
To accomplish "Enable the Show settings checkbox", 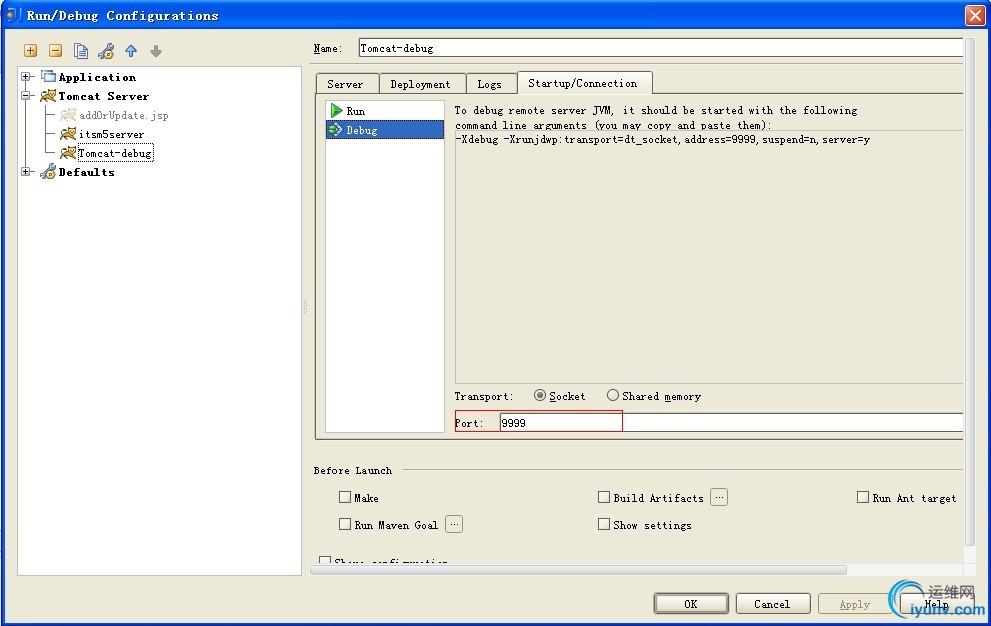I will coord(604,524).
